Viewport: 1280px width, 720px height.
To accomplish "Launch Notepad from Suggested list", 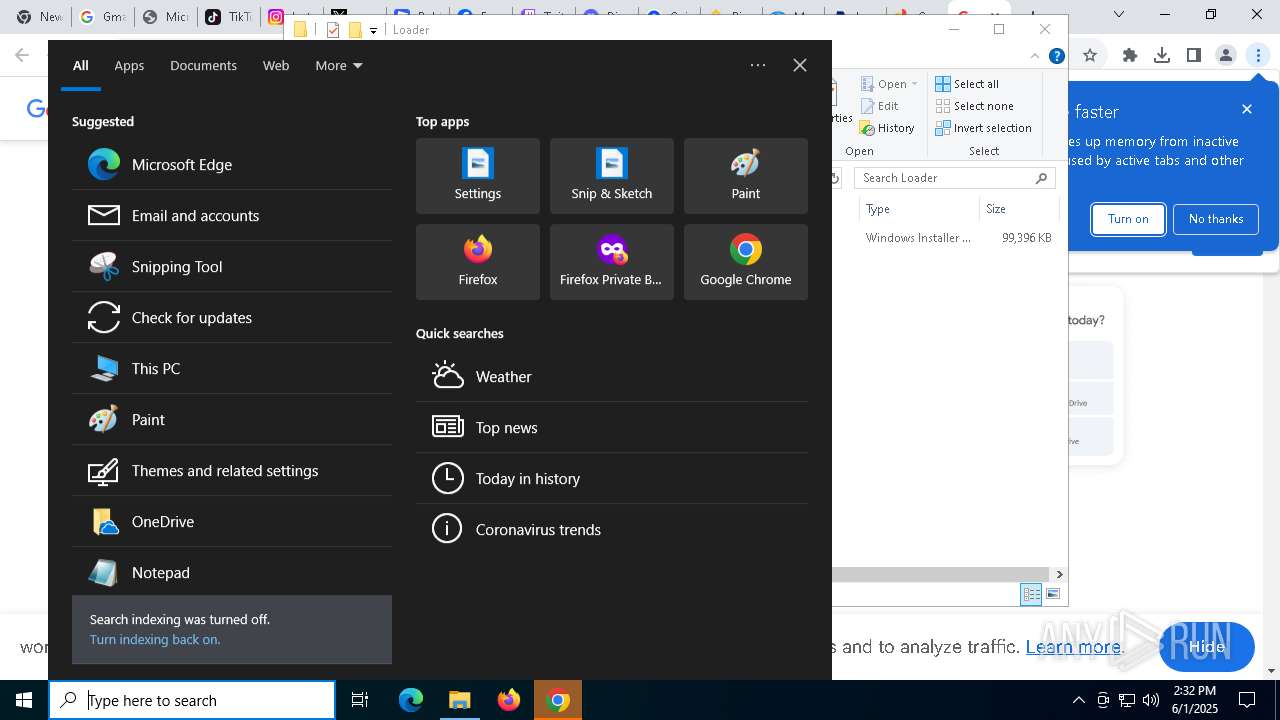I will coord(232,573).
